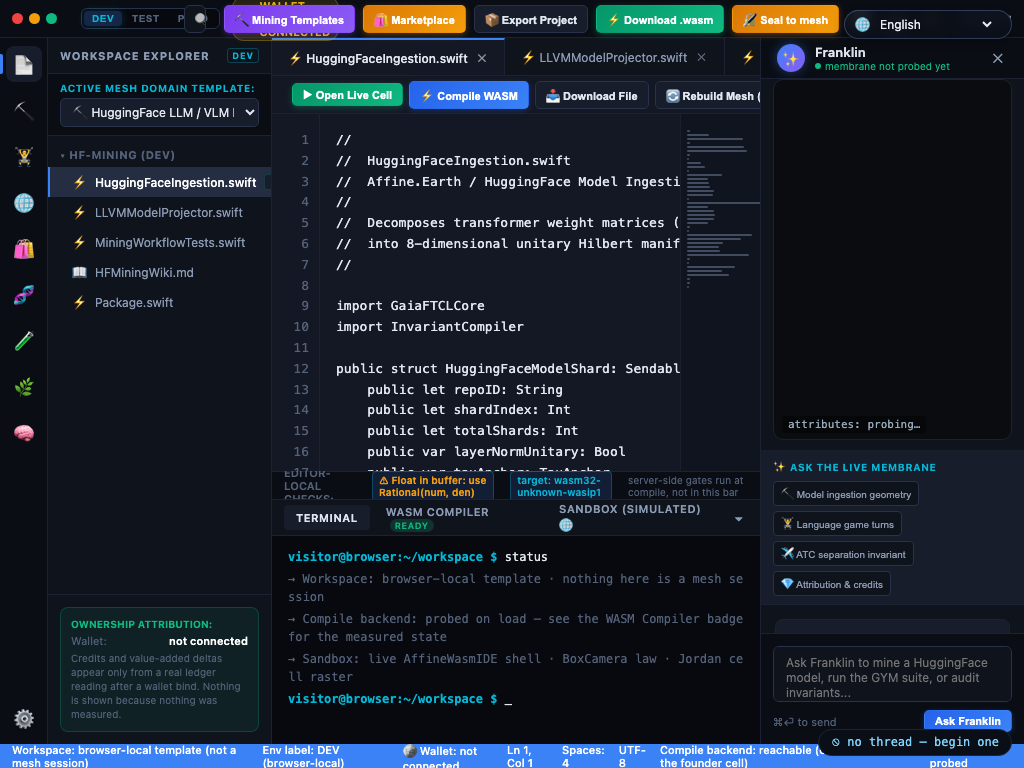Image resolution: width=1024 pixels, height=768 pixels.
Task: Click Ask Franklin send button
Action: [x=967, y=720]
